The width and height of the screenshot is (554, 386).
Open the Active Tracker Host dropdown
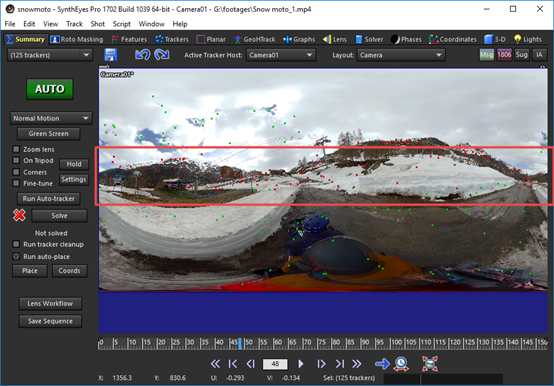(281, 55)
